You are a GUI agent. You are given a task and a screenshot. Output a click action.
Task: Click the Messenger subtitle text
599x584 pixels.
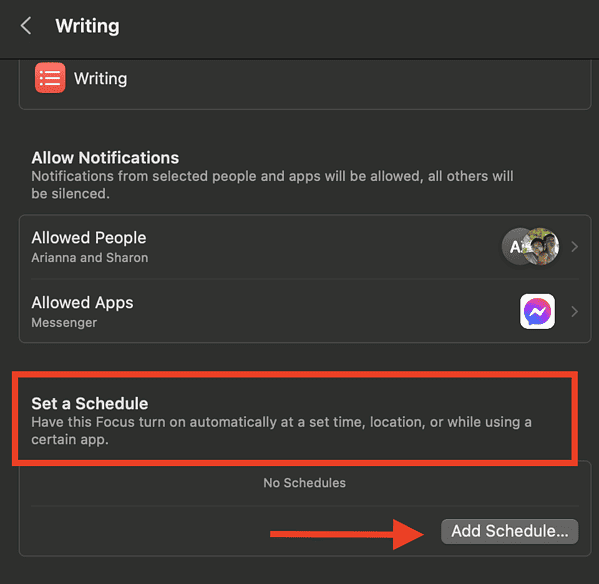point(64,323)
